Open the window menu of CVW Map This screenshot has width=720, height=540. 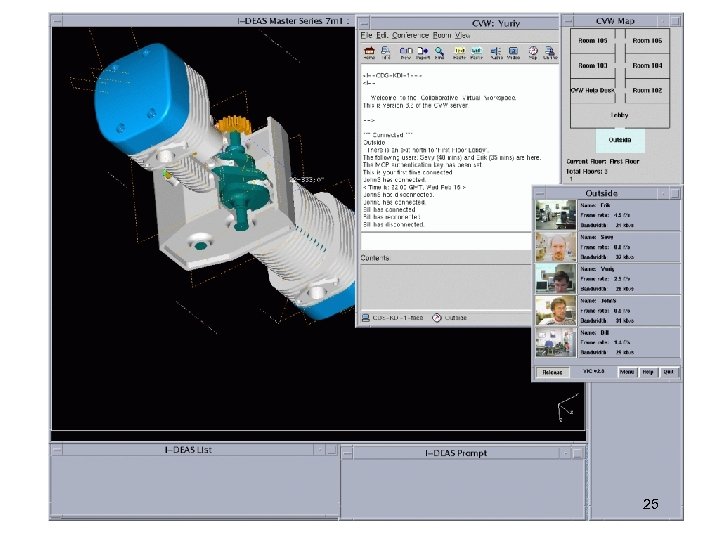tap(568, 21)
